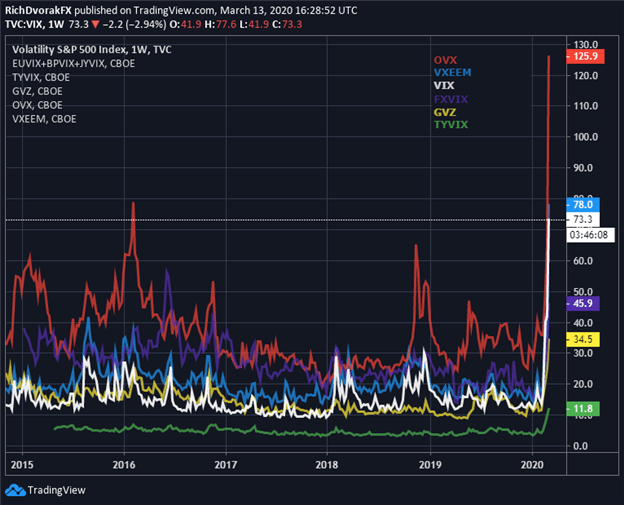Click the green 11.8 price tag
Screen dimensions: 624x505
(x=583, y=409)
